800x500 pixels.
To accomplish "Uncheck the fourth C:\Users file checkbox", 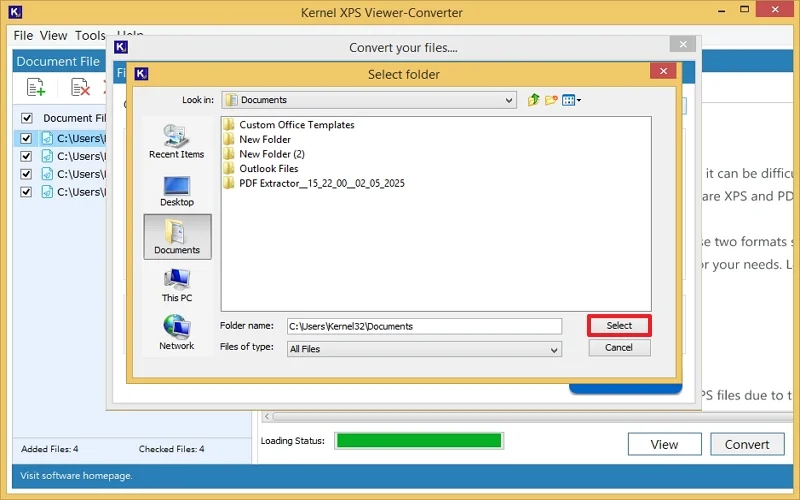I will (26, 192).
